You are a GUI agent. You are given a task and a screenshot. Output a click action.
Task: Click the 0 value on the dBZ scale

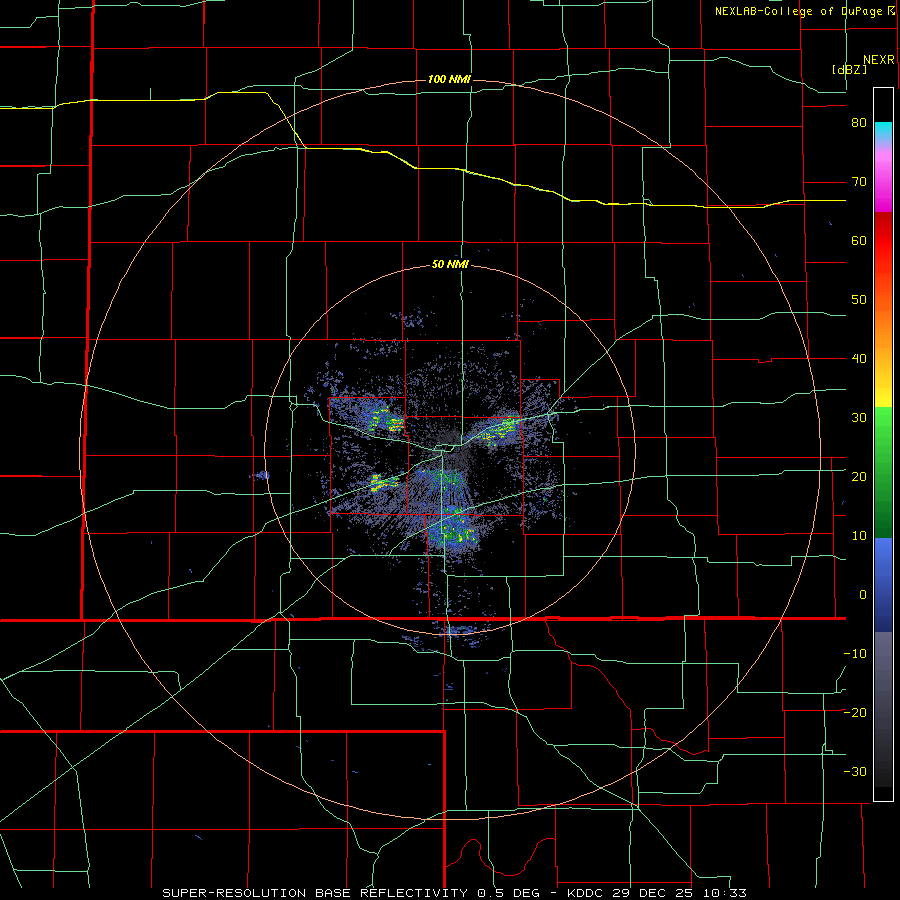click(863, 595)
